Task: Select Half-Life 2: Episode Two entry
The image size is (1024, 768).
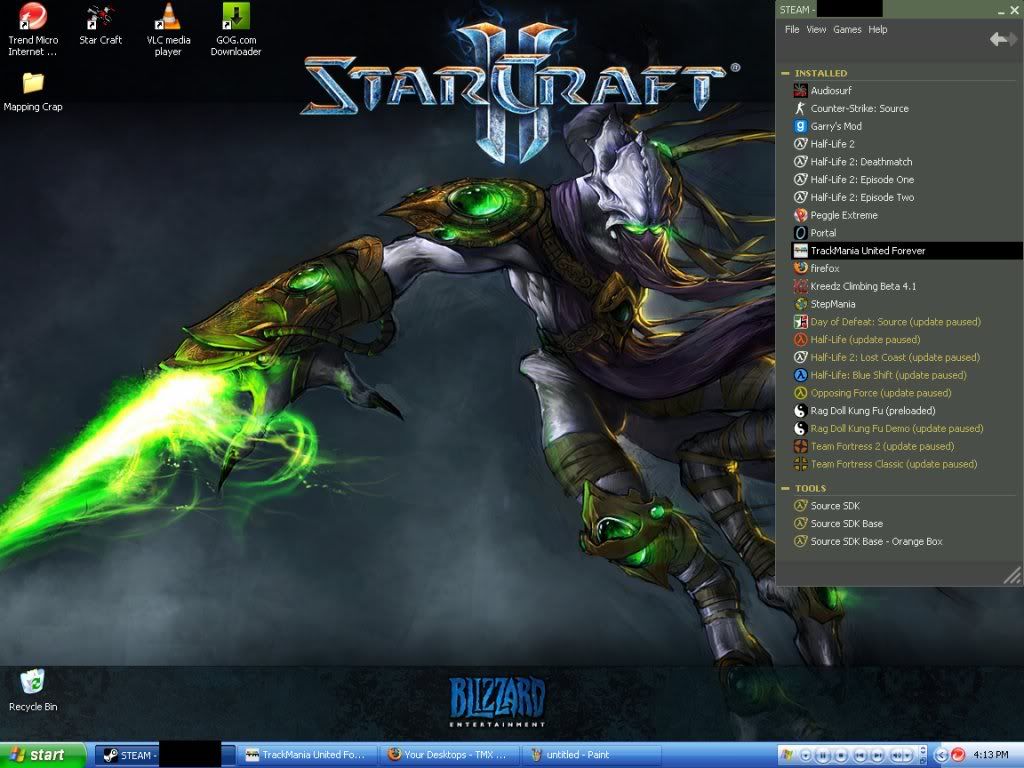Action: [854, 197]
